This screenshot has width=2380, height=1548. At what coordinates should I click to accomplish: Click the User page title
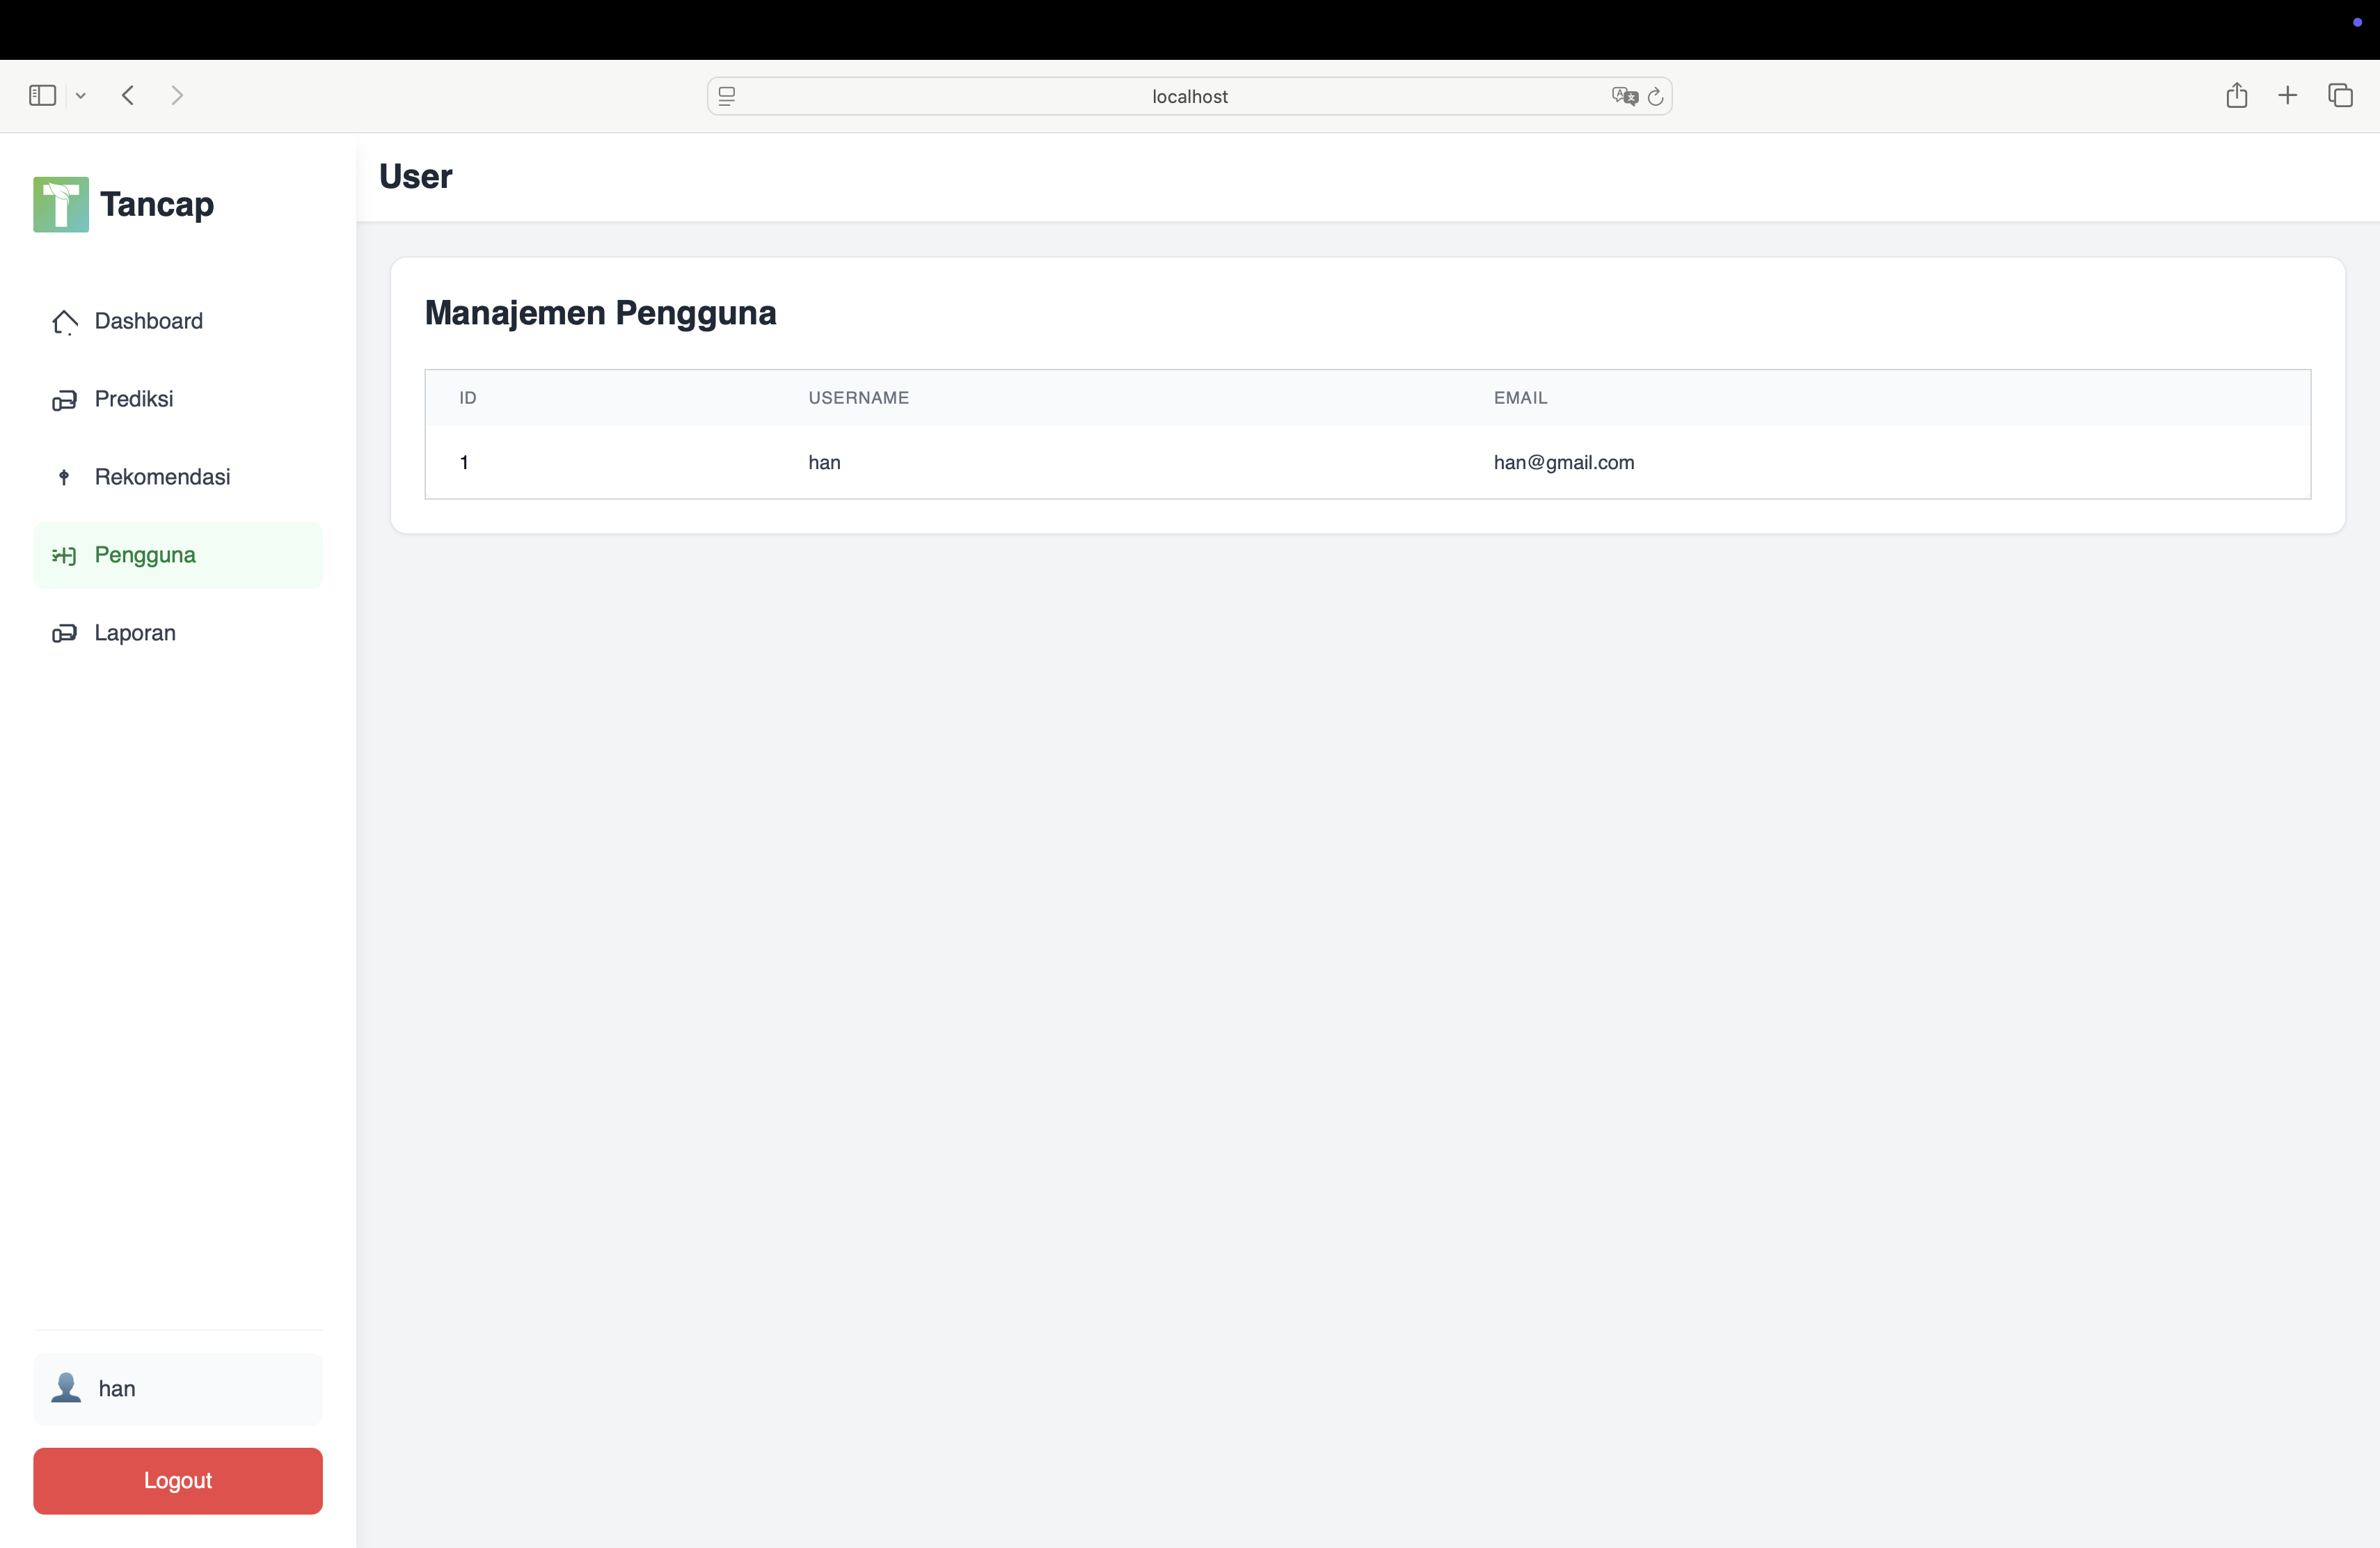point(416,177)
